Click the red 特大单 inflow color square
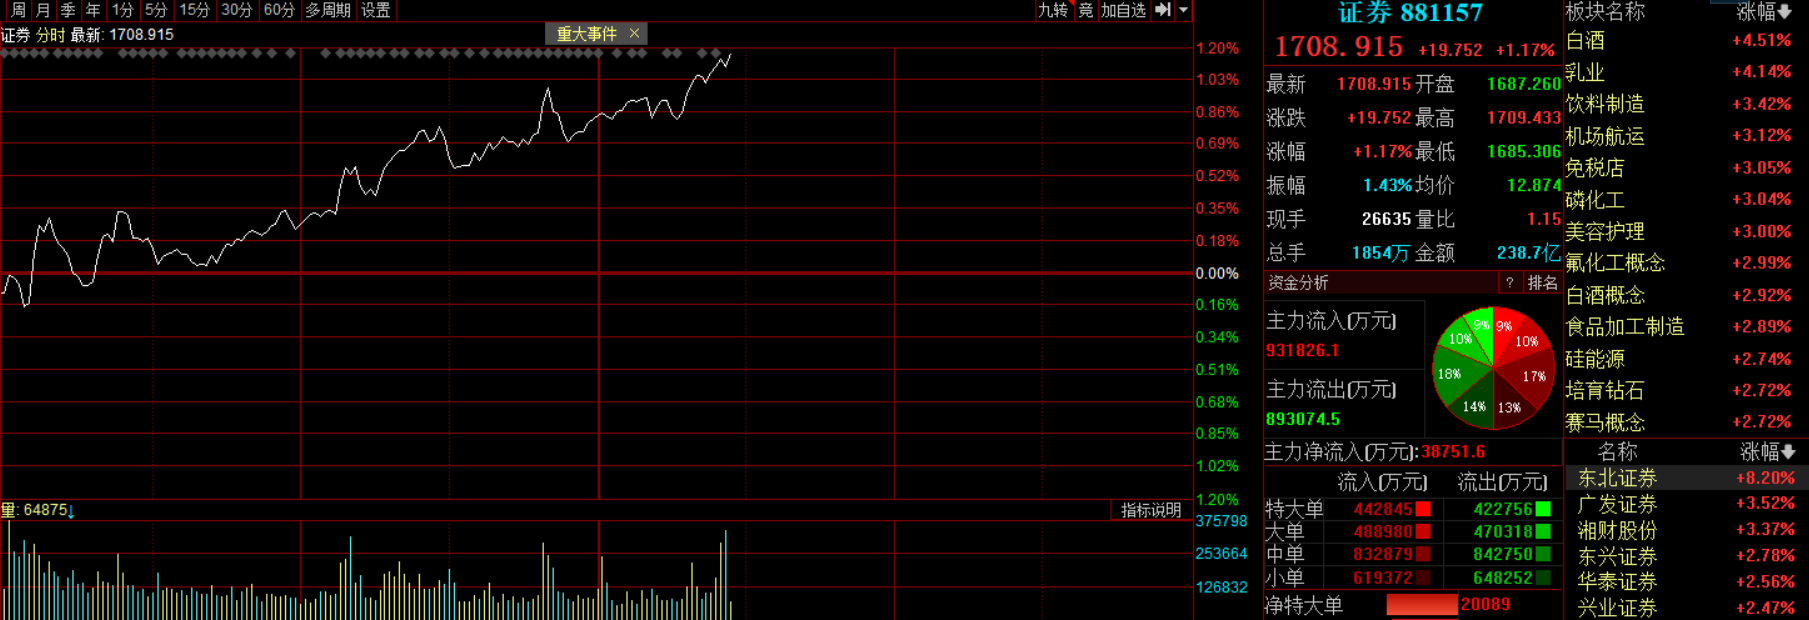Viewport: 1809px width, 620px height. (1423, 509)
